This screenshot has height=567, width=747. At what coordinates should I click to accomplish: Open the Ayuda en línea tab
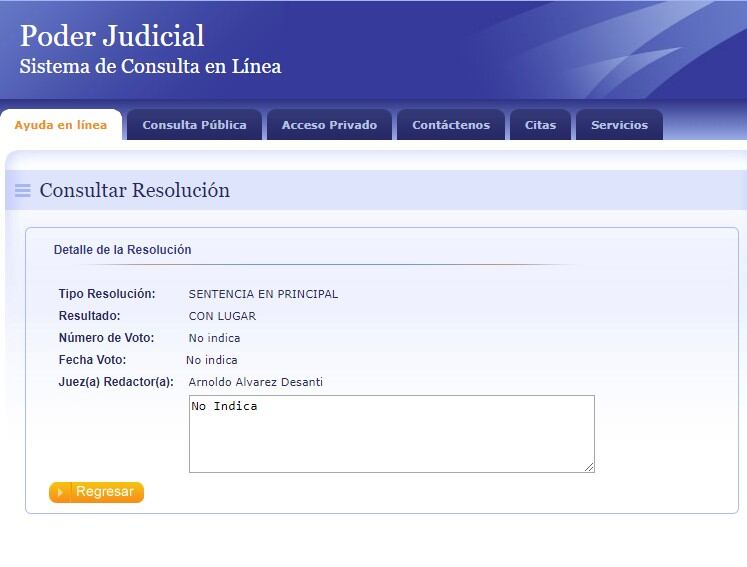[61, 125]
